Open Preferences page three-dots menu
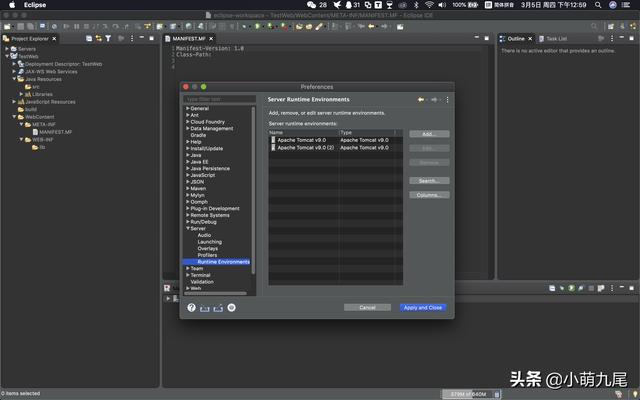Viewport: 640px width, 400px height. (447, 100)
